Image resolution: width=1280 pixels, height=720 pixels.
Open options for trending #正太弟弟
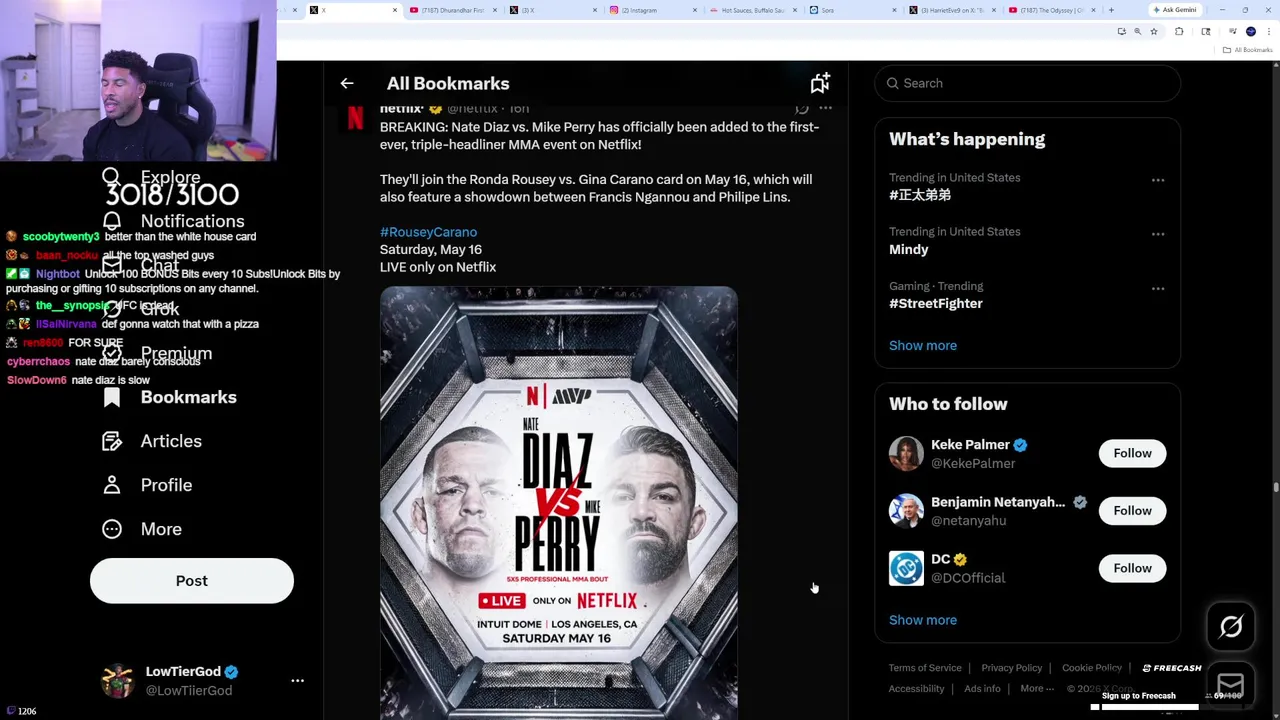[x=1158, y=180]
